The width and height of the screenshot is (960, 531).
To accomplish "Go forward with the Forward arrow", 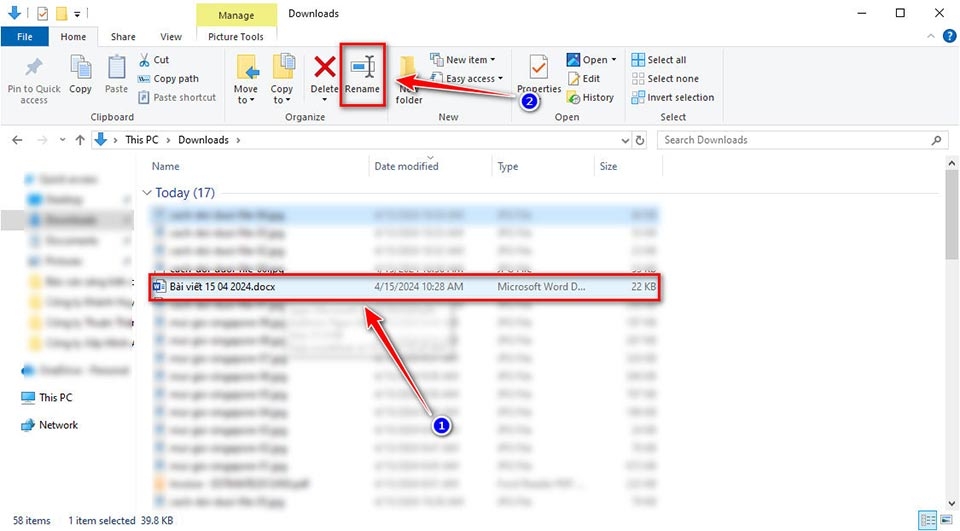I will click(x=42, y=140).
